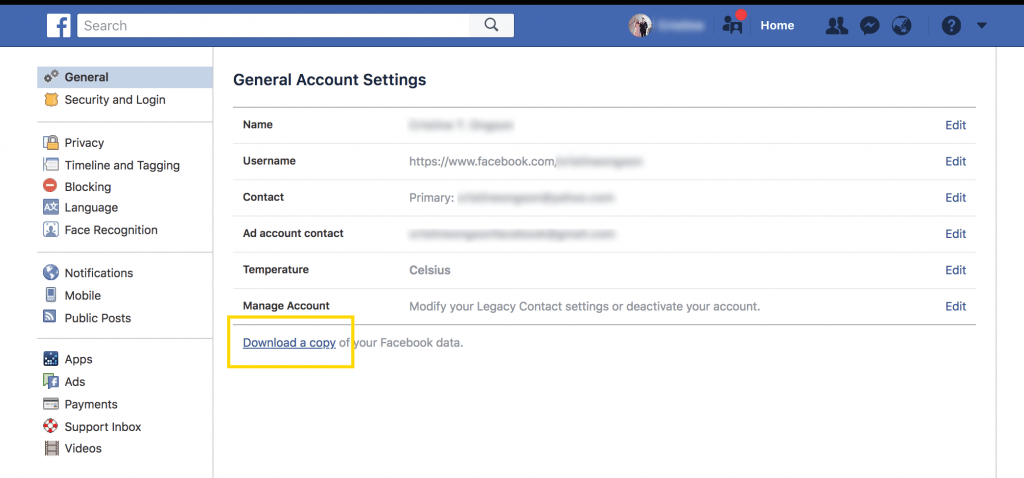Image resolution: width=1024 pixels, height=478 pixels.
Task: Edit the Manage Account row
Action: click(955, 306)
